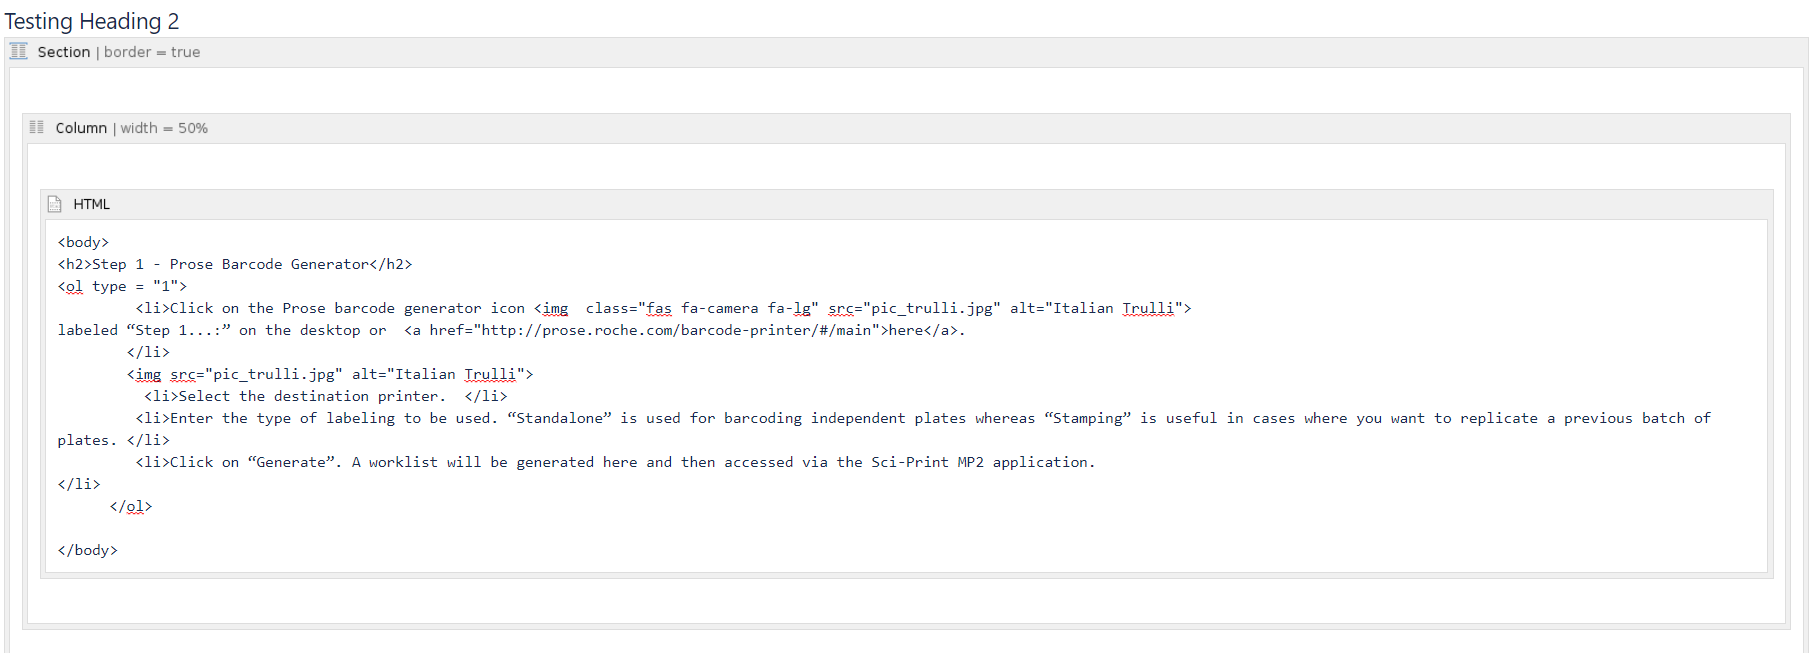Viewport: 1813px width, 653px height.
Task: Click the 'border = true' parameter text
Action: (x=152, y=52)
